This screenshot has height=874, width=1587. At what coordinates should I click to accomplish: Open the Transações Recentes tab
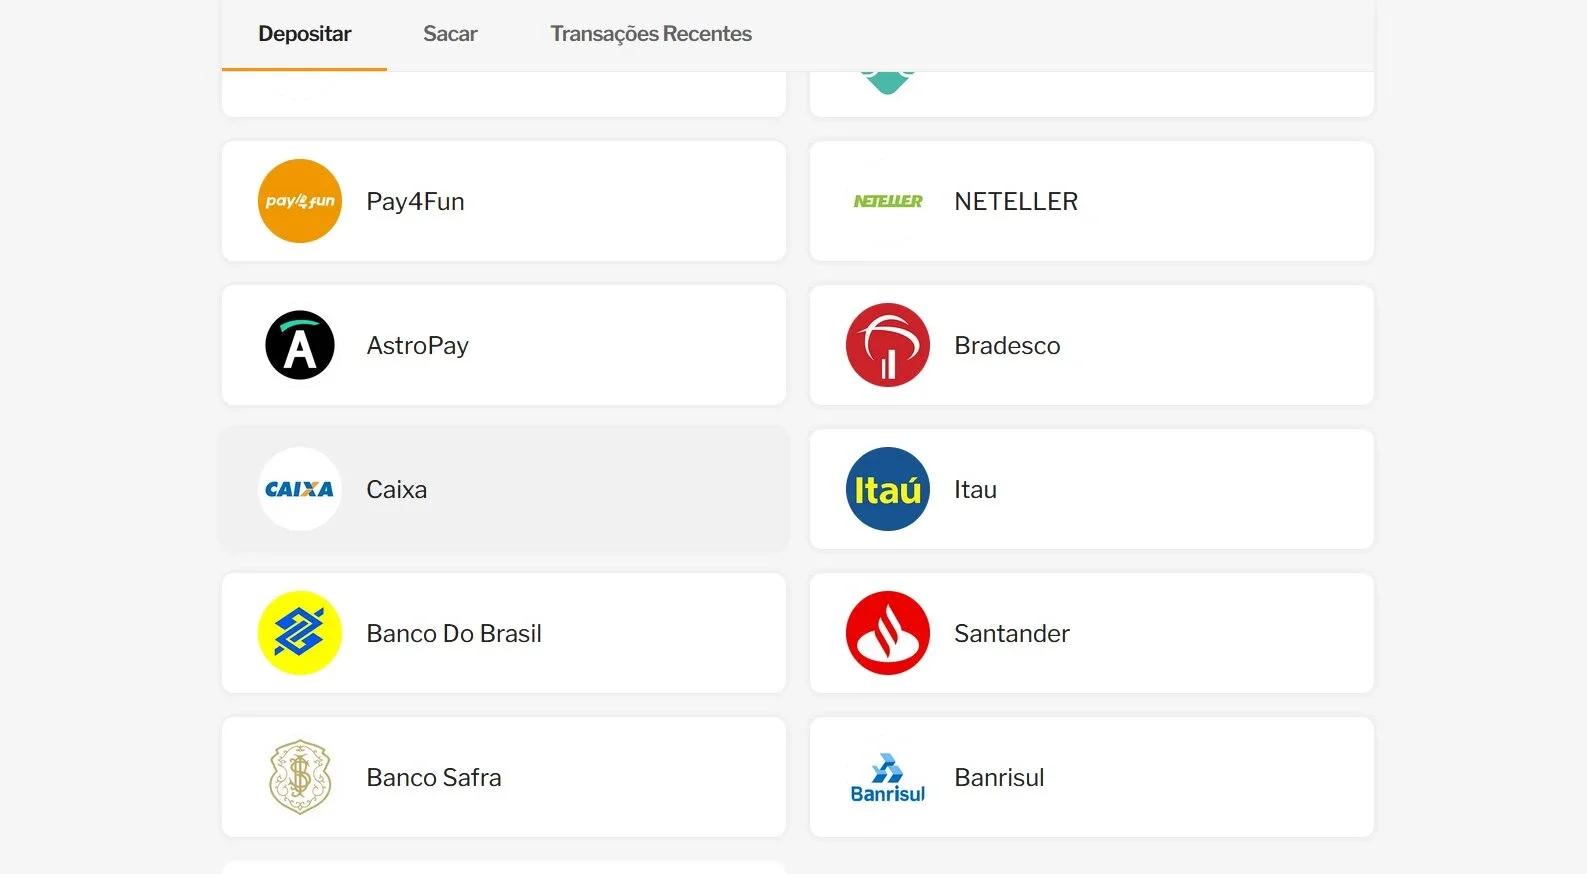pyautogui.click(x=651, y=34)
